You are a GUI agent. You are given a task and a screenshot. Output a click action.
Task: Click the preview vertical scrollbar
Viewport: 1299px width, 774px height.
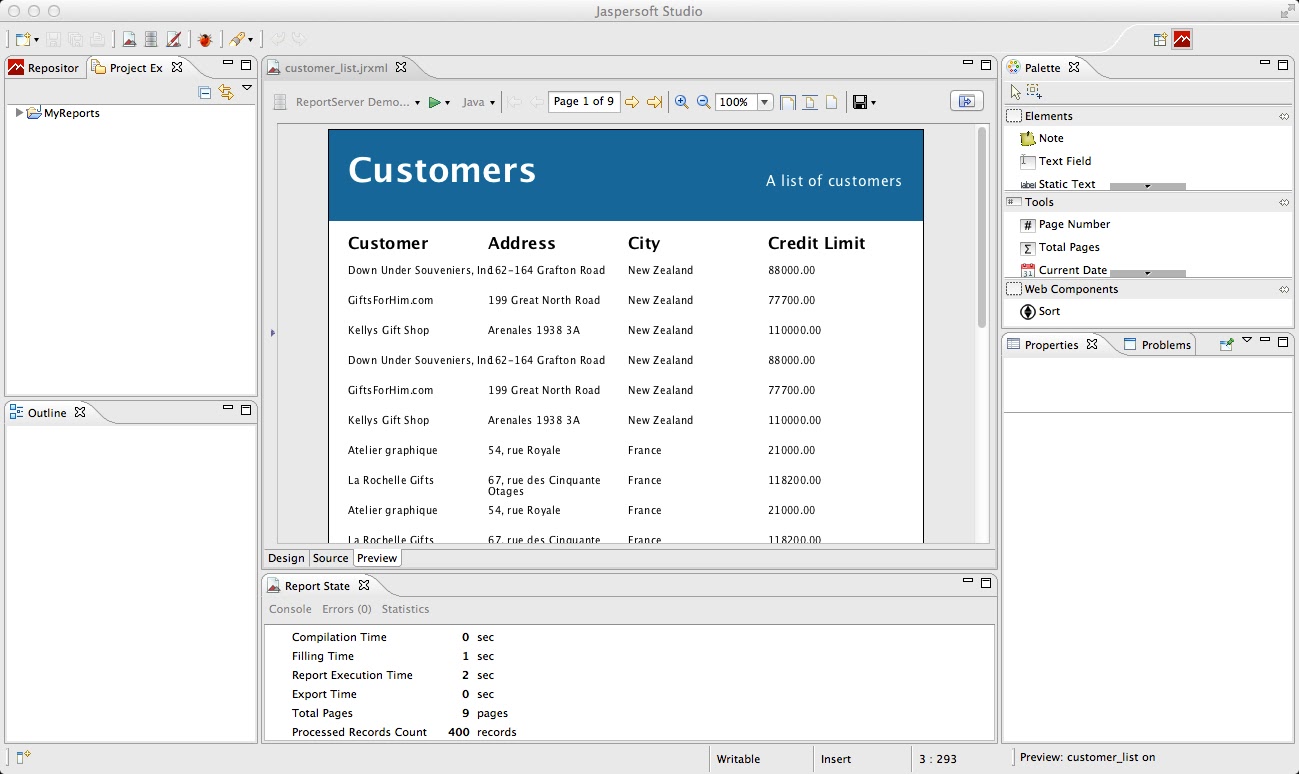pyautogui.click(x=982, y=228)
